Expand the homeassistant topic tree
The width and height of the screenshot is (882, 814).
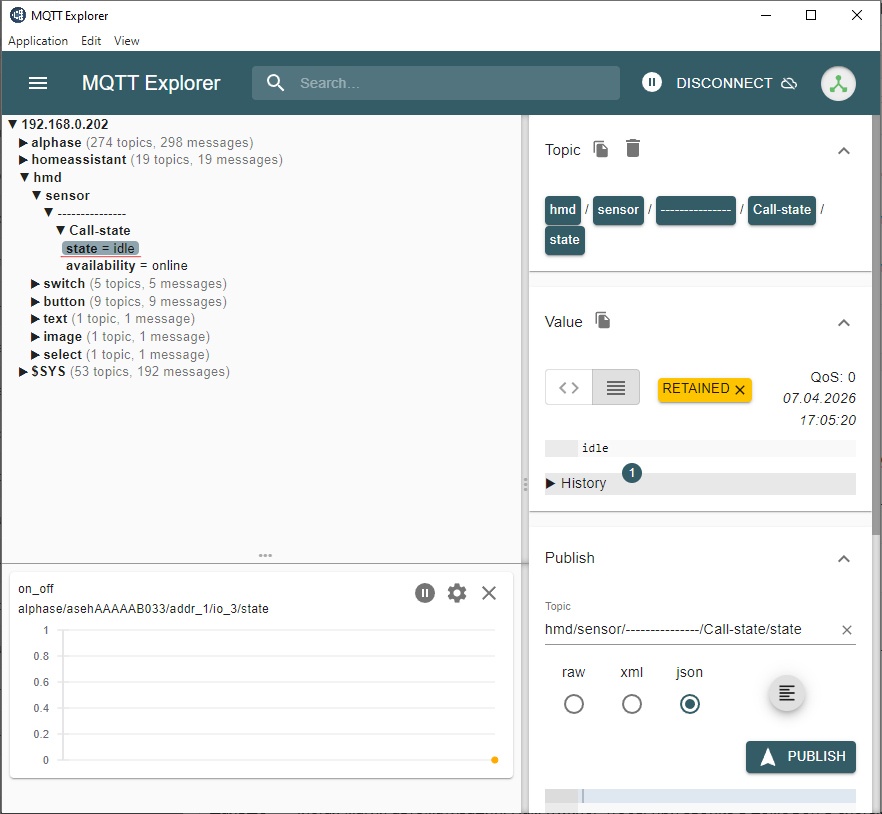[23, 160]
